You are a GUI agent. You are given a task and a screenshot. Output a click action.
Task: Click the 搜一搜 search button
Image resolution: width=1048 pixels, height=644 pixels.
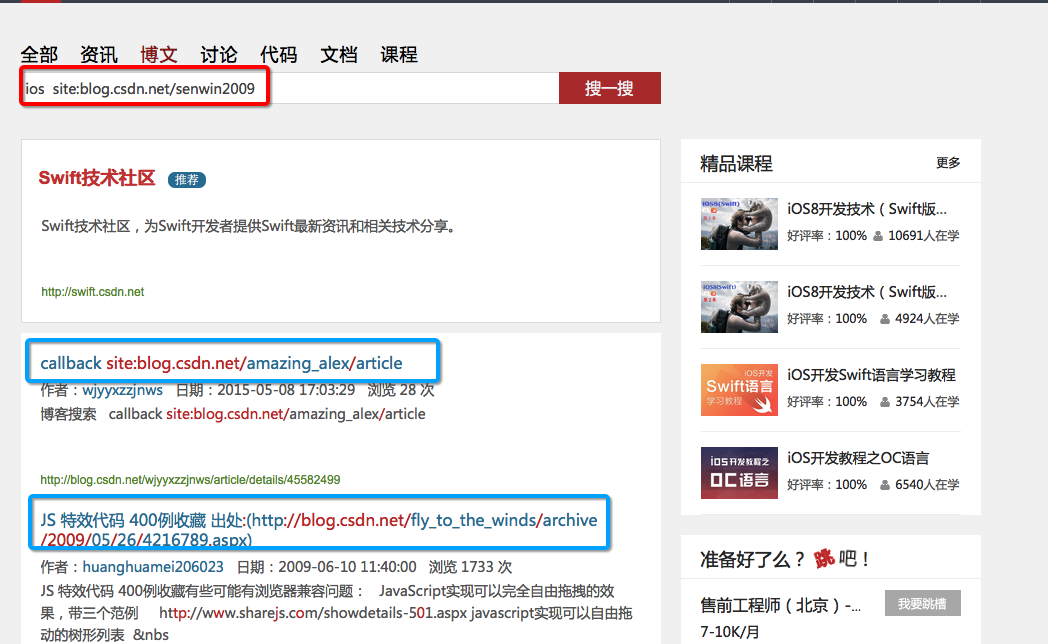tap(610, 88)
